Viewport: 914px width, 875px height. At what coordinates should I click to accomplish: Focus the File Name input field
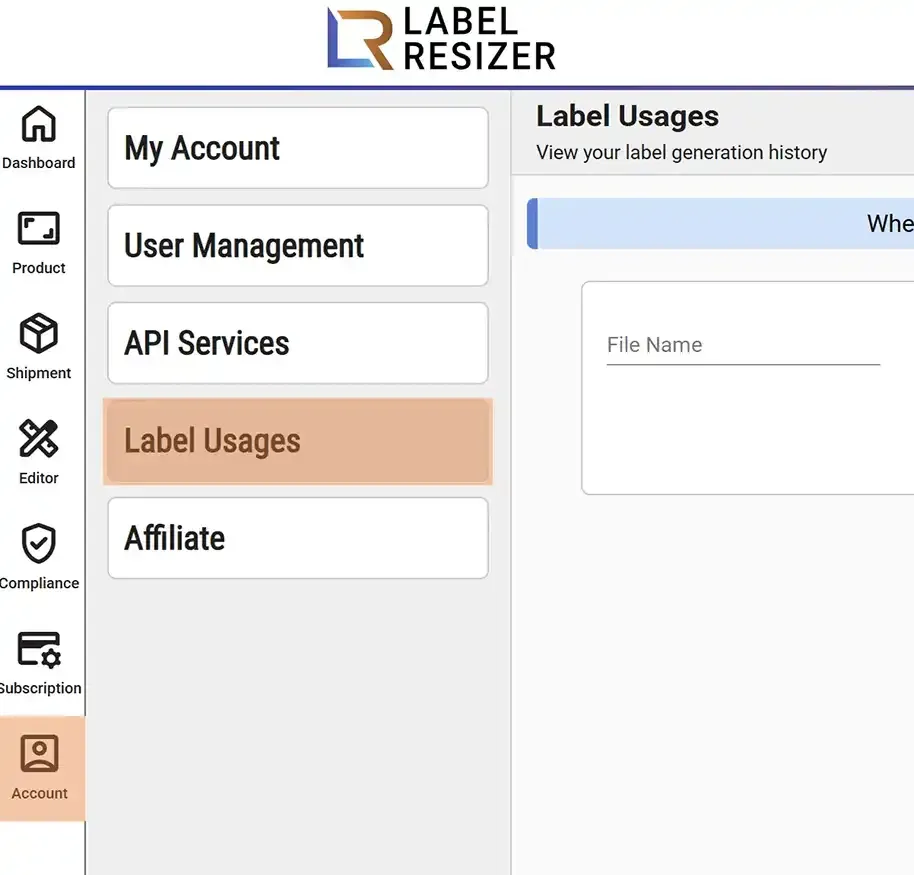[743, 345]
